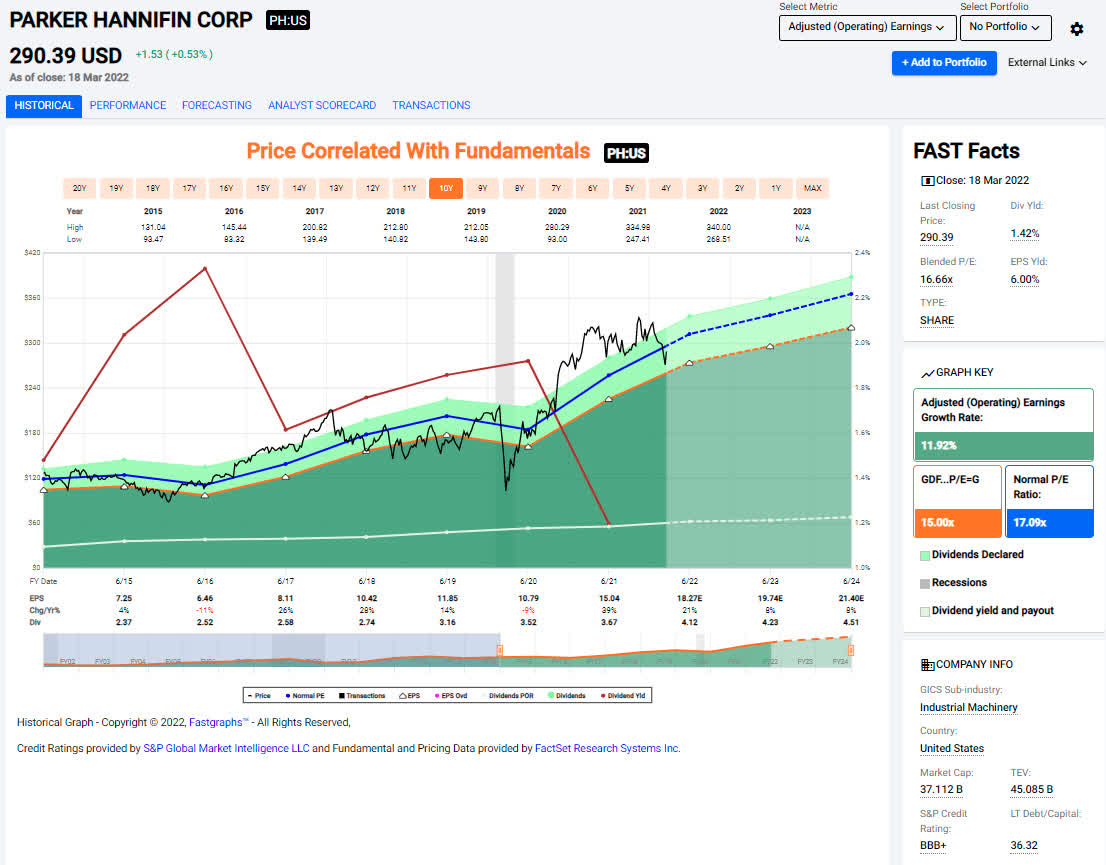Viewport: 1106px width, 865px height.
Task: Toggle the EPS legend entry
Action: (x=409, y=696)
